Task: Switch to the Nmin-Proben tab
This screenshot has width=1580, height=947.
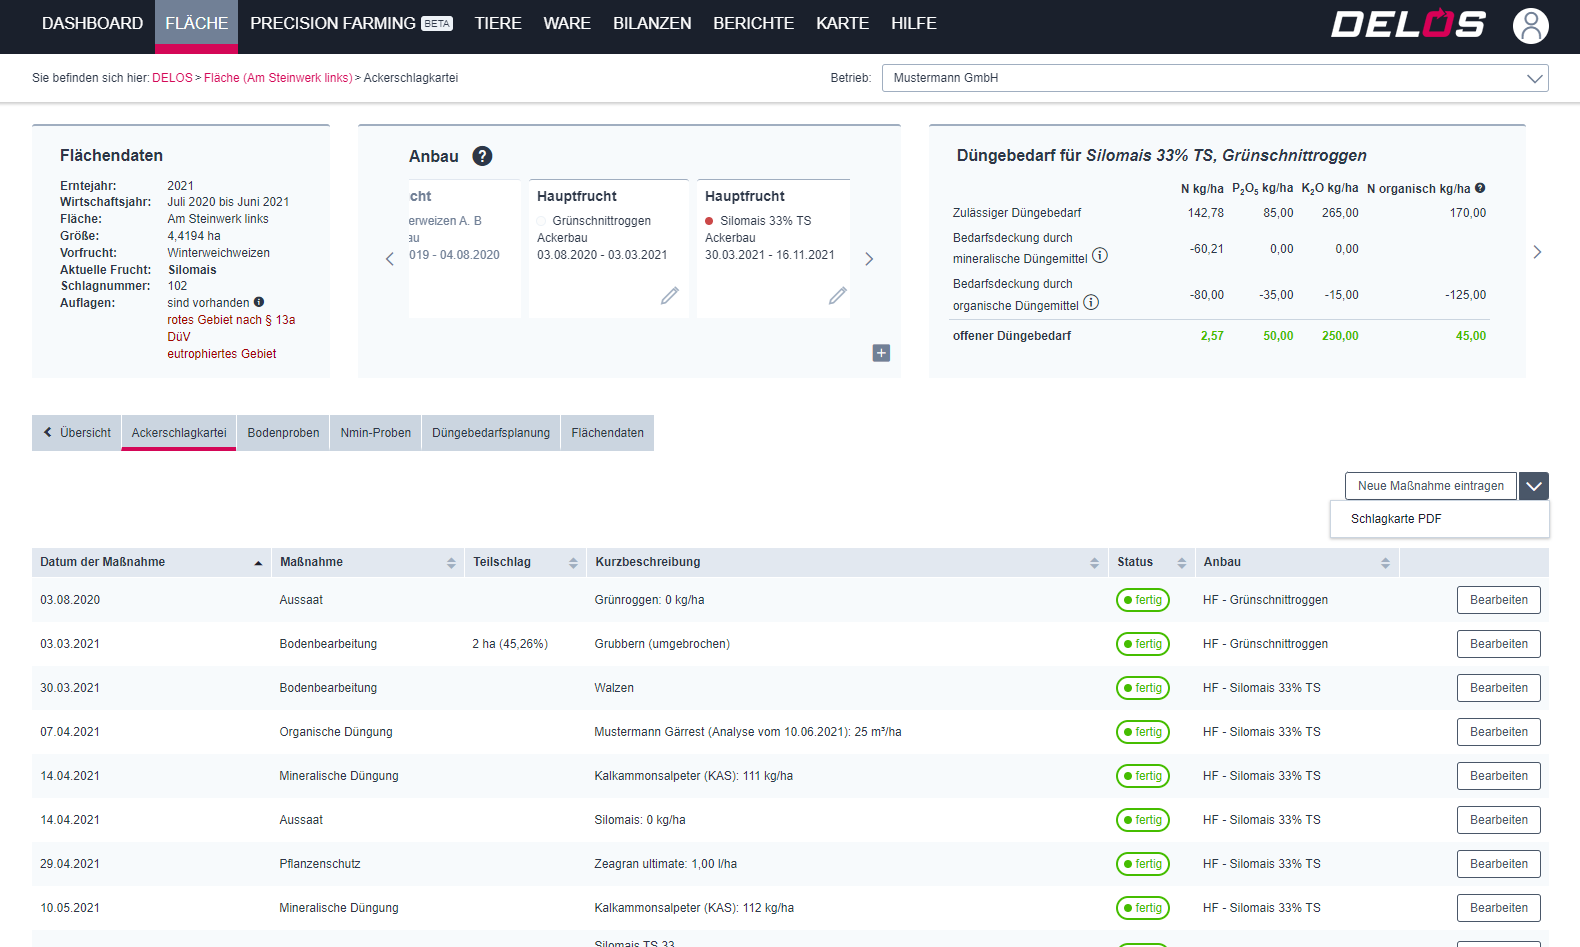Action: 376,433
